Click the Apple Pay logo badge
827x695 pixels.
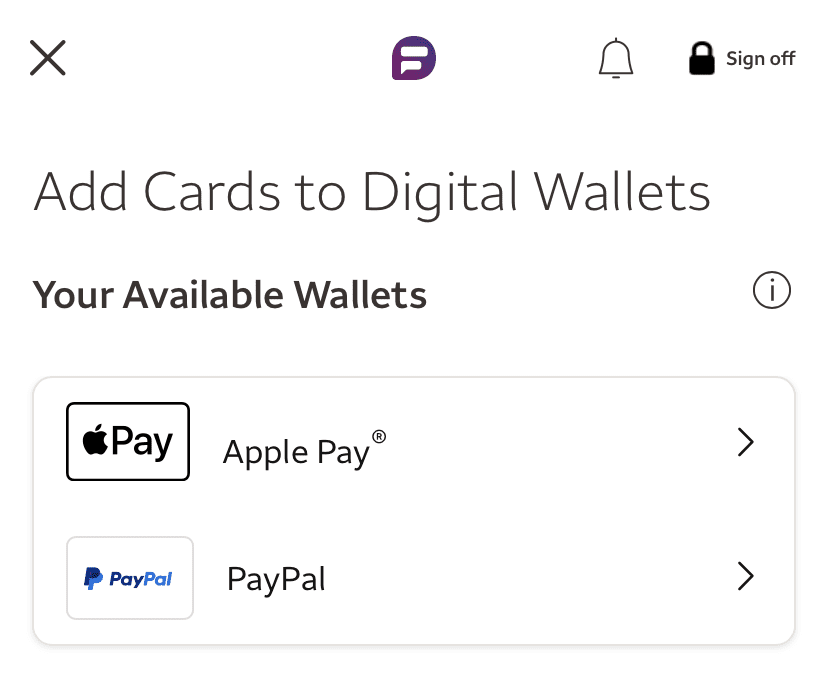(x=128, y=441)
